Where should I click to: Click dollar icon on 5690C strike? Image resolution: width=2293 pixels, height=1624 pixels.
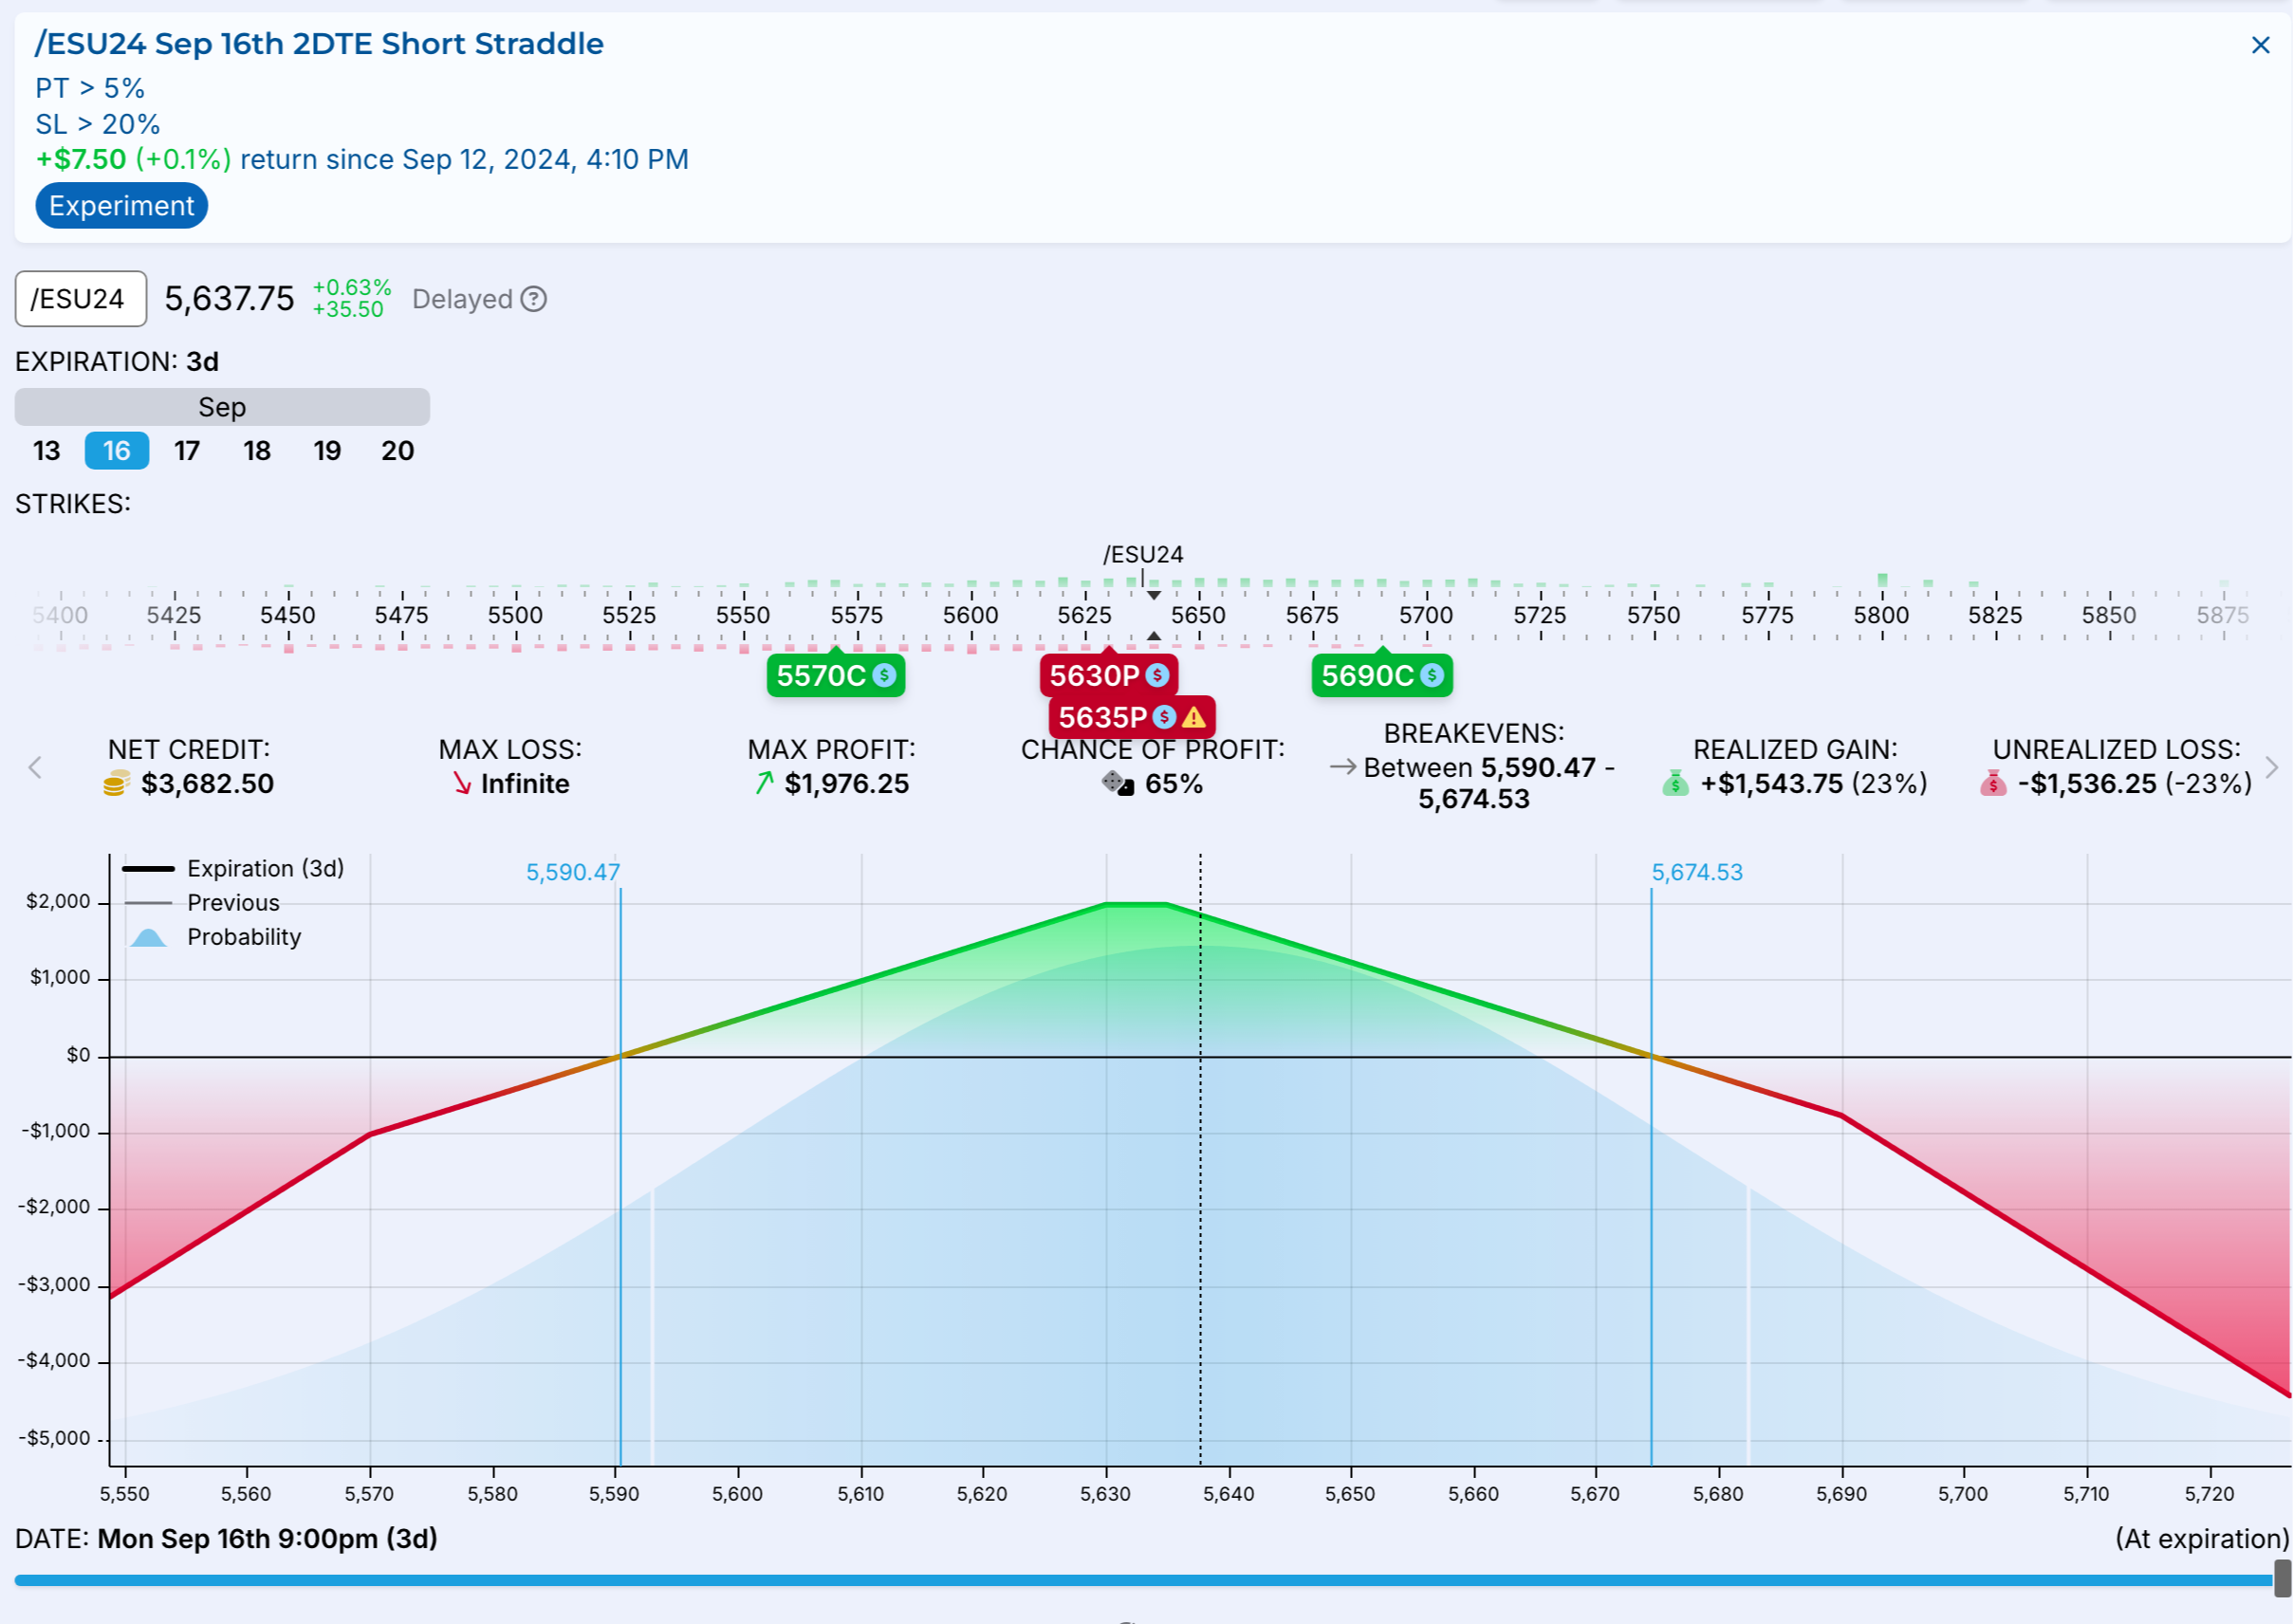point(1432,676)
